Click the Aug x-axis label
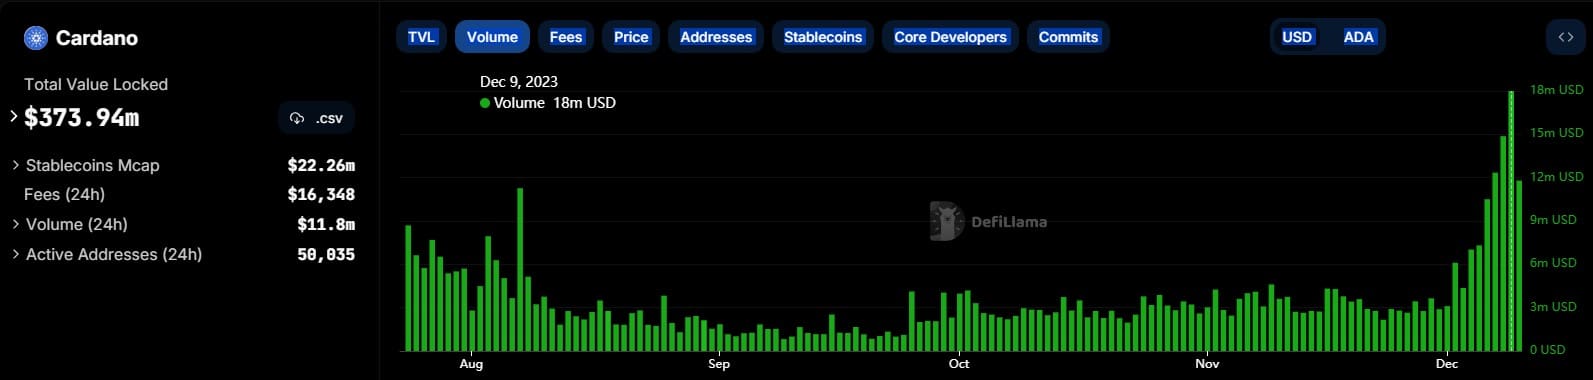 click(471, 364)
